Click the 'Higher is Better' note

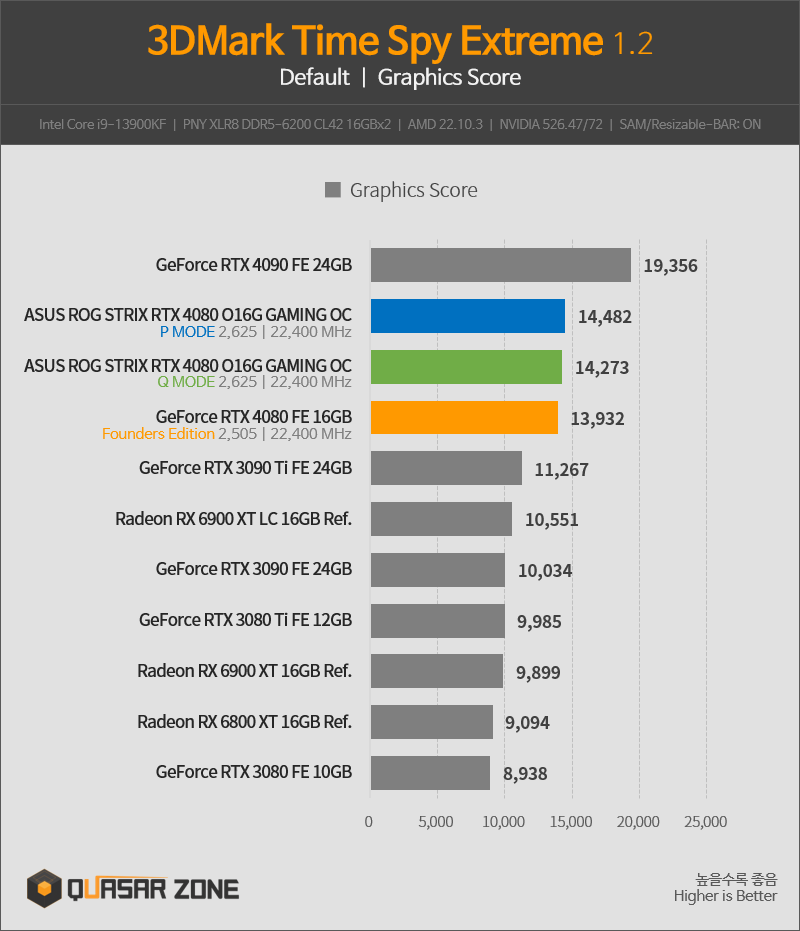pyautogui.click(x=725, y=896)
